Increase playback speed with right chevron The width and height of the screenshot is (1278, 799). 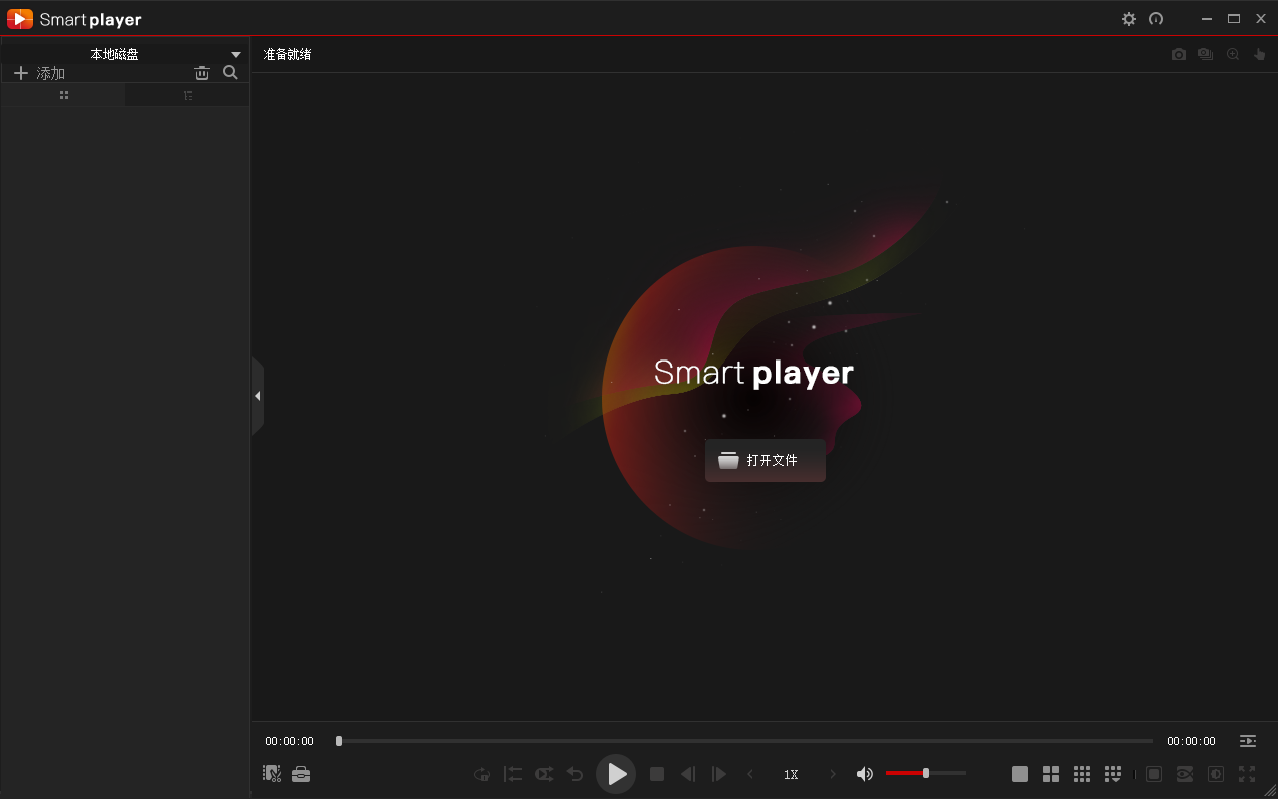tap(833, 774)
